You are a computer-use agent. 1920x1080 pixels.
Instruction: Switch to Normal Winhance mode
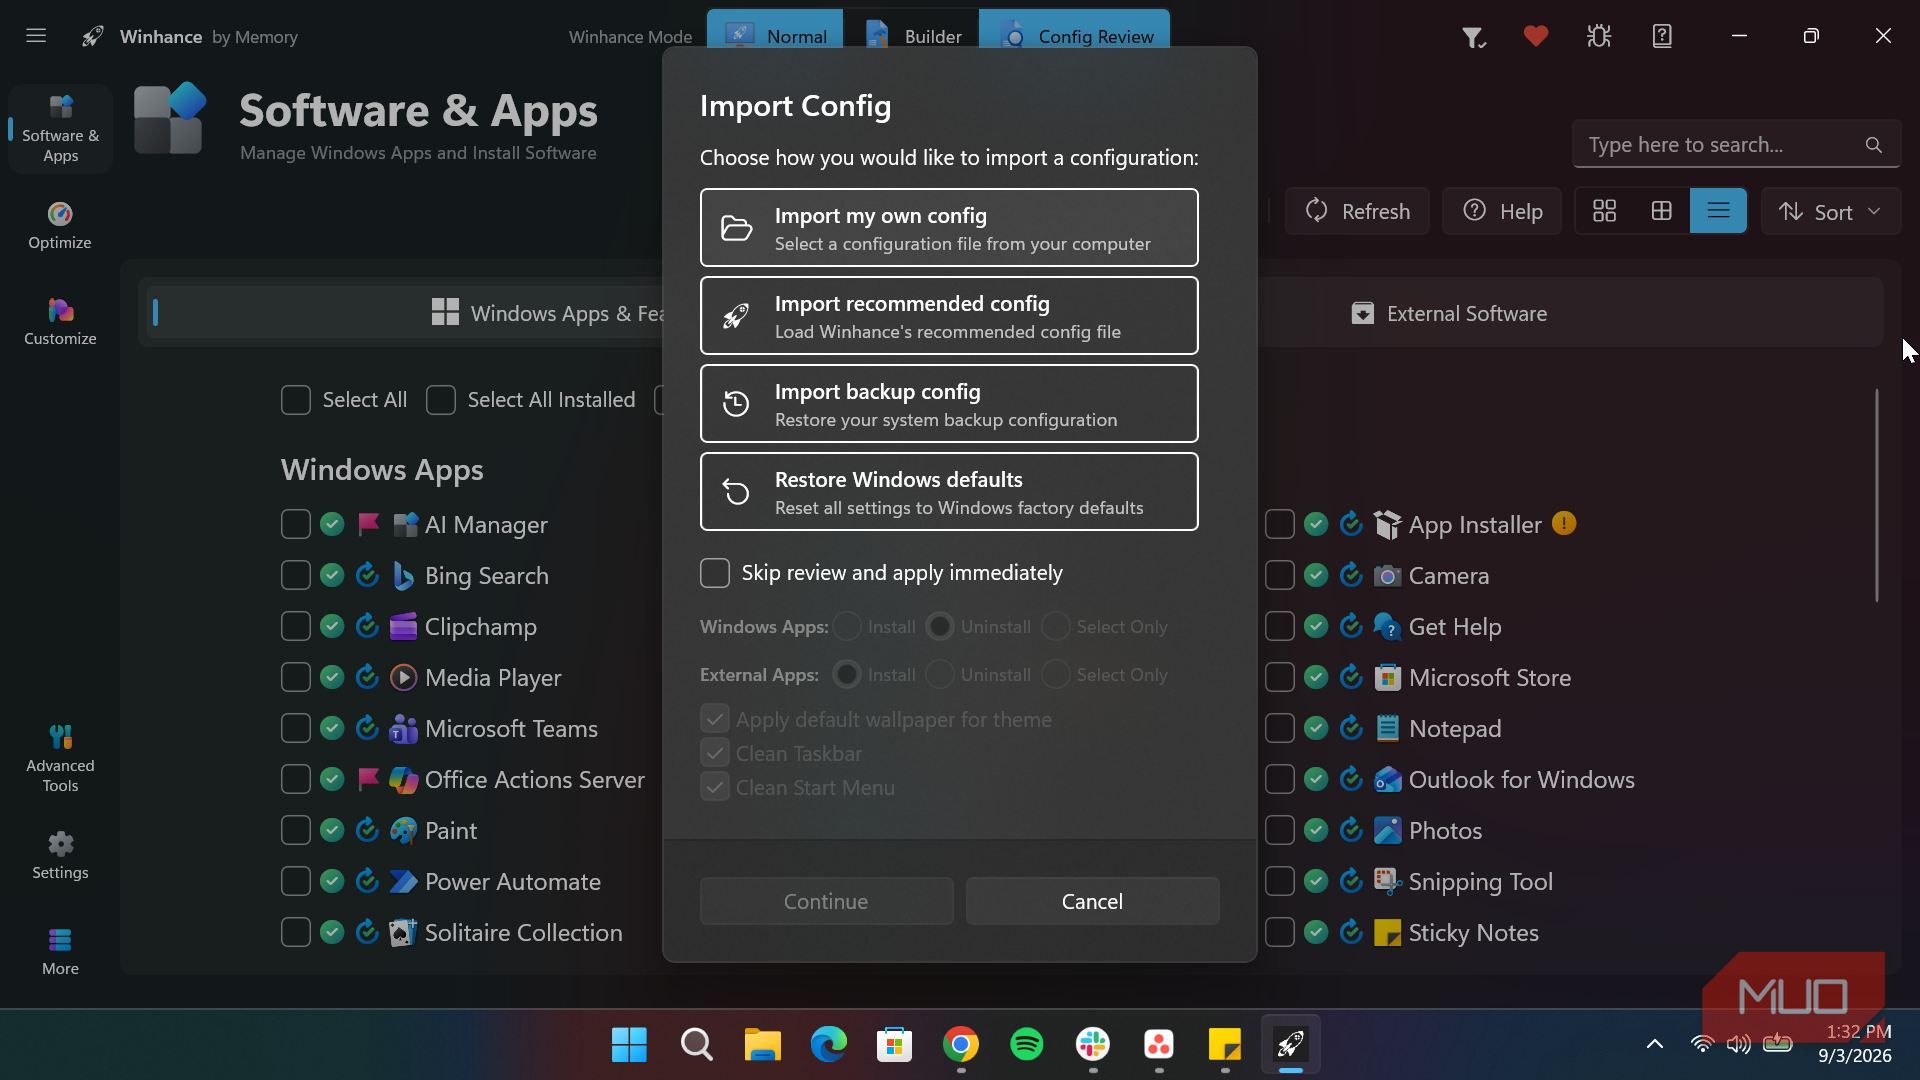click(x=775, y=28)
